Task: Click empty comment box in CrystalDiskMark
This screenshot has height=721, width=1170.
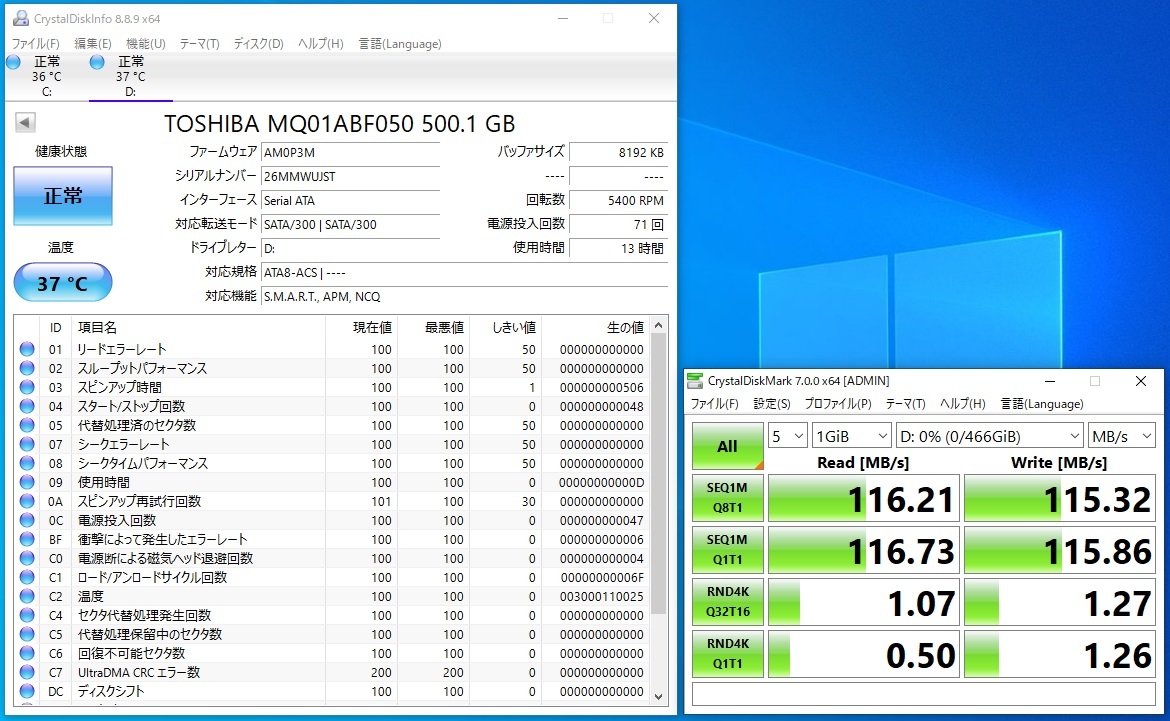Action: click(x=924, y=693)
